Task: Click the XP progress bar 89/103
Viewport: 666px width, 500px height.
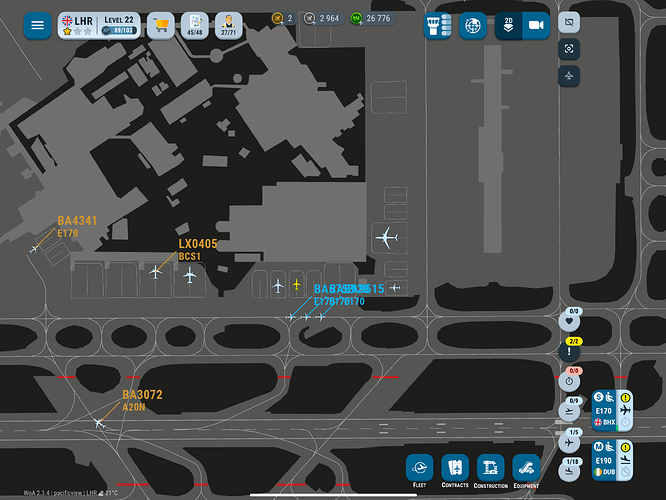Action: tap(120, 30)
